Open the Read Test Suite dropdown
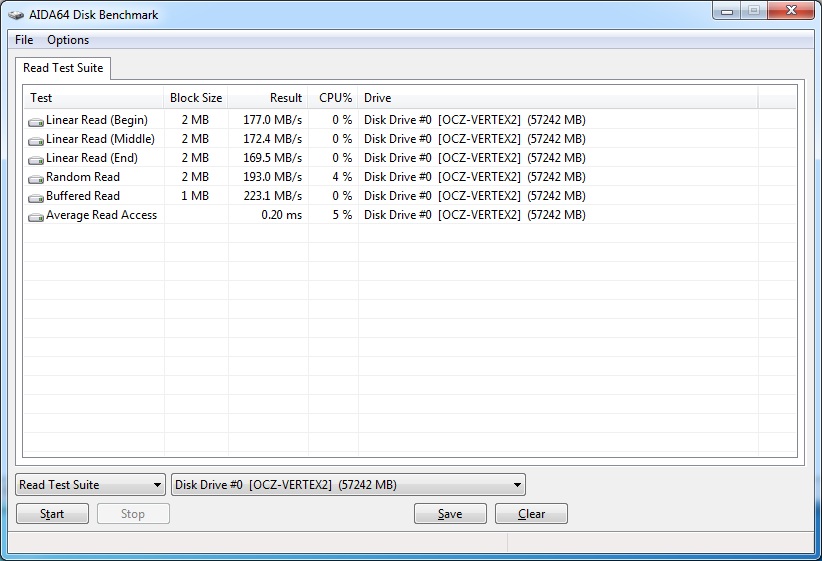822x561 pixels. pos(90,485)
